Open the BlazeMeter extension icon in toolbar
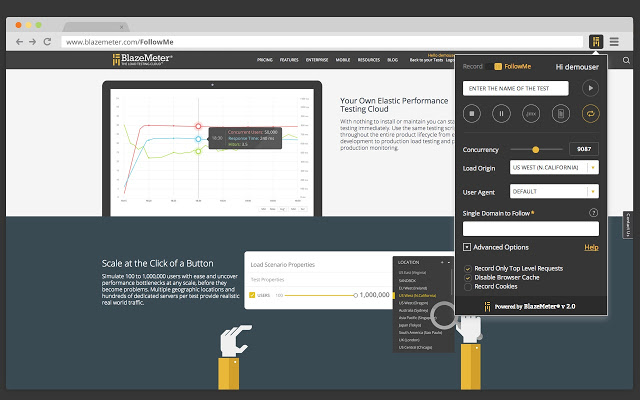 596,41
